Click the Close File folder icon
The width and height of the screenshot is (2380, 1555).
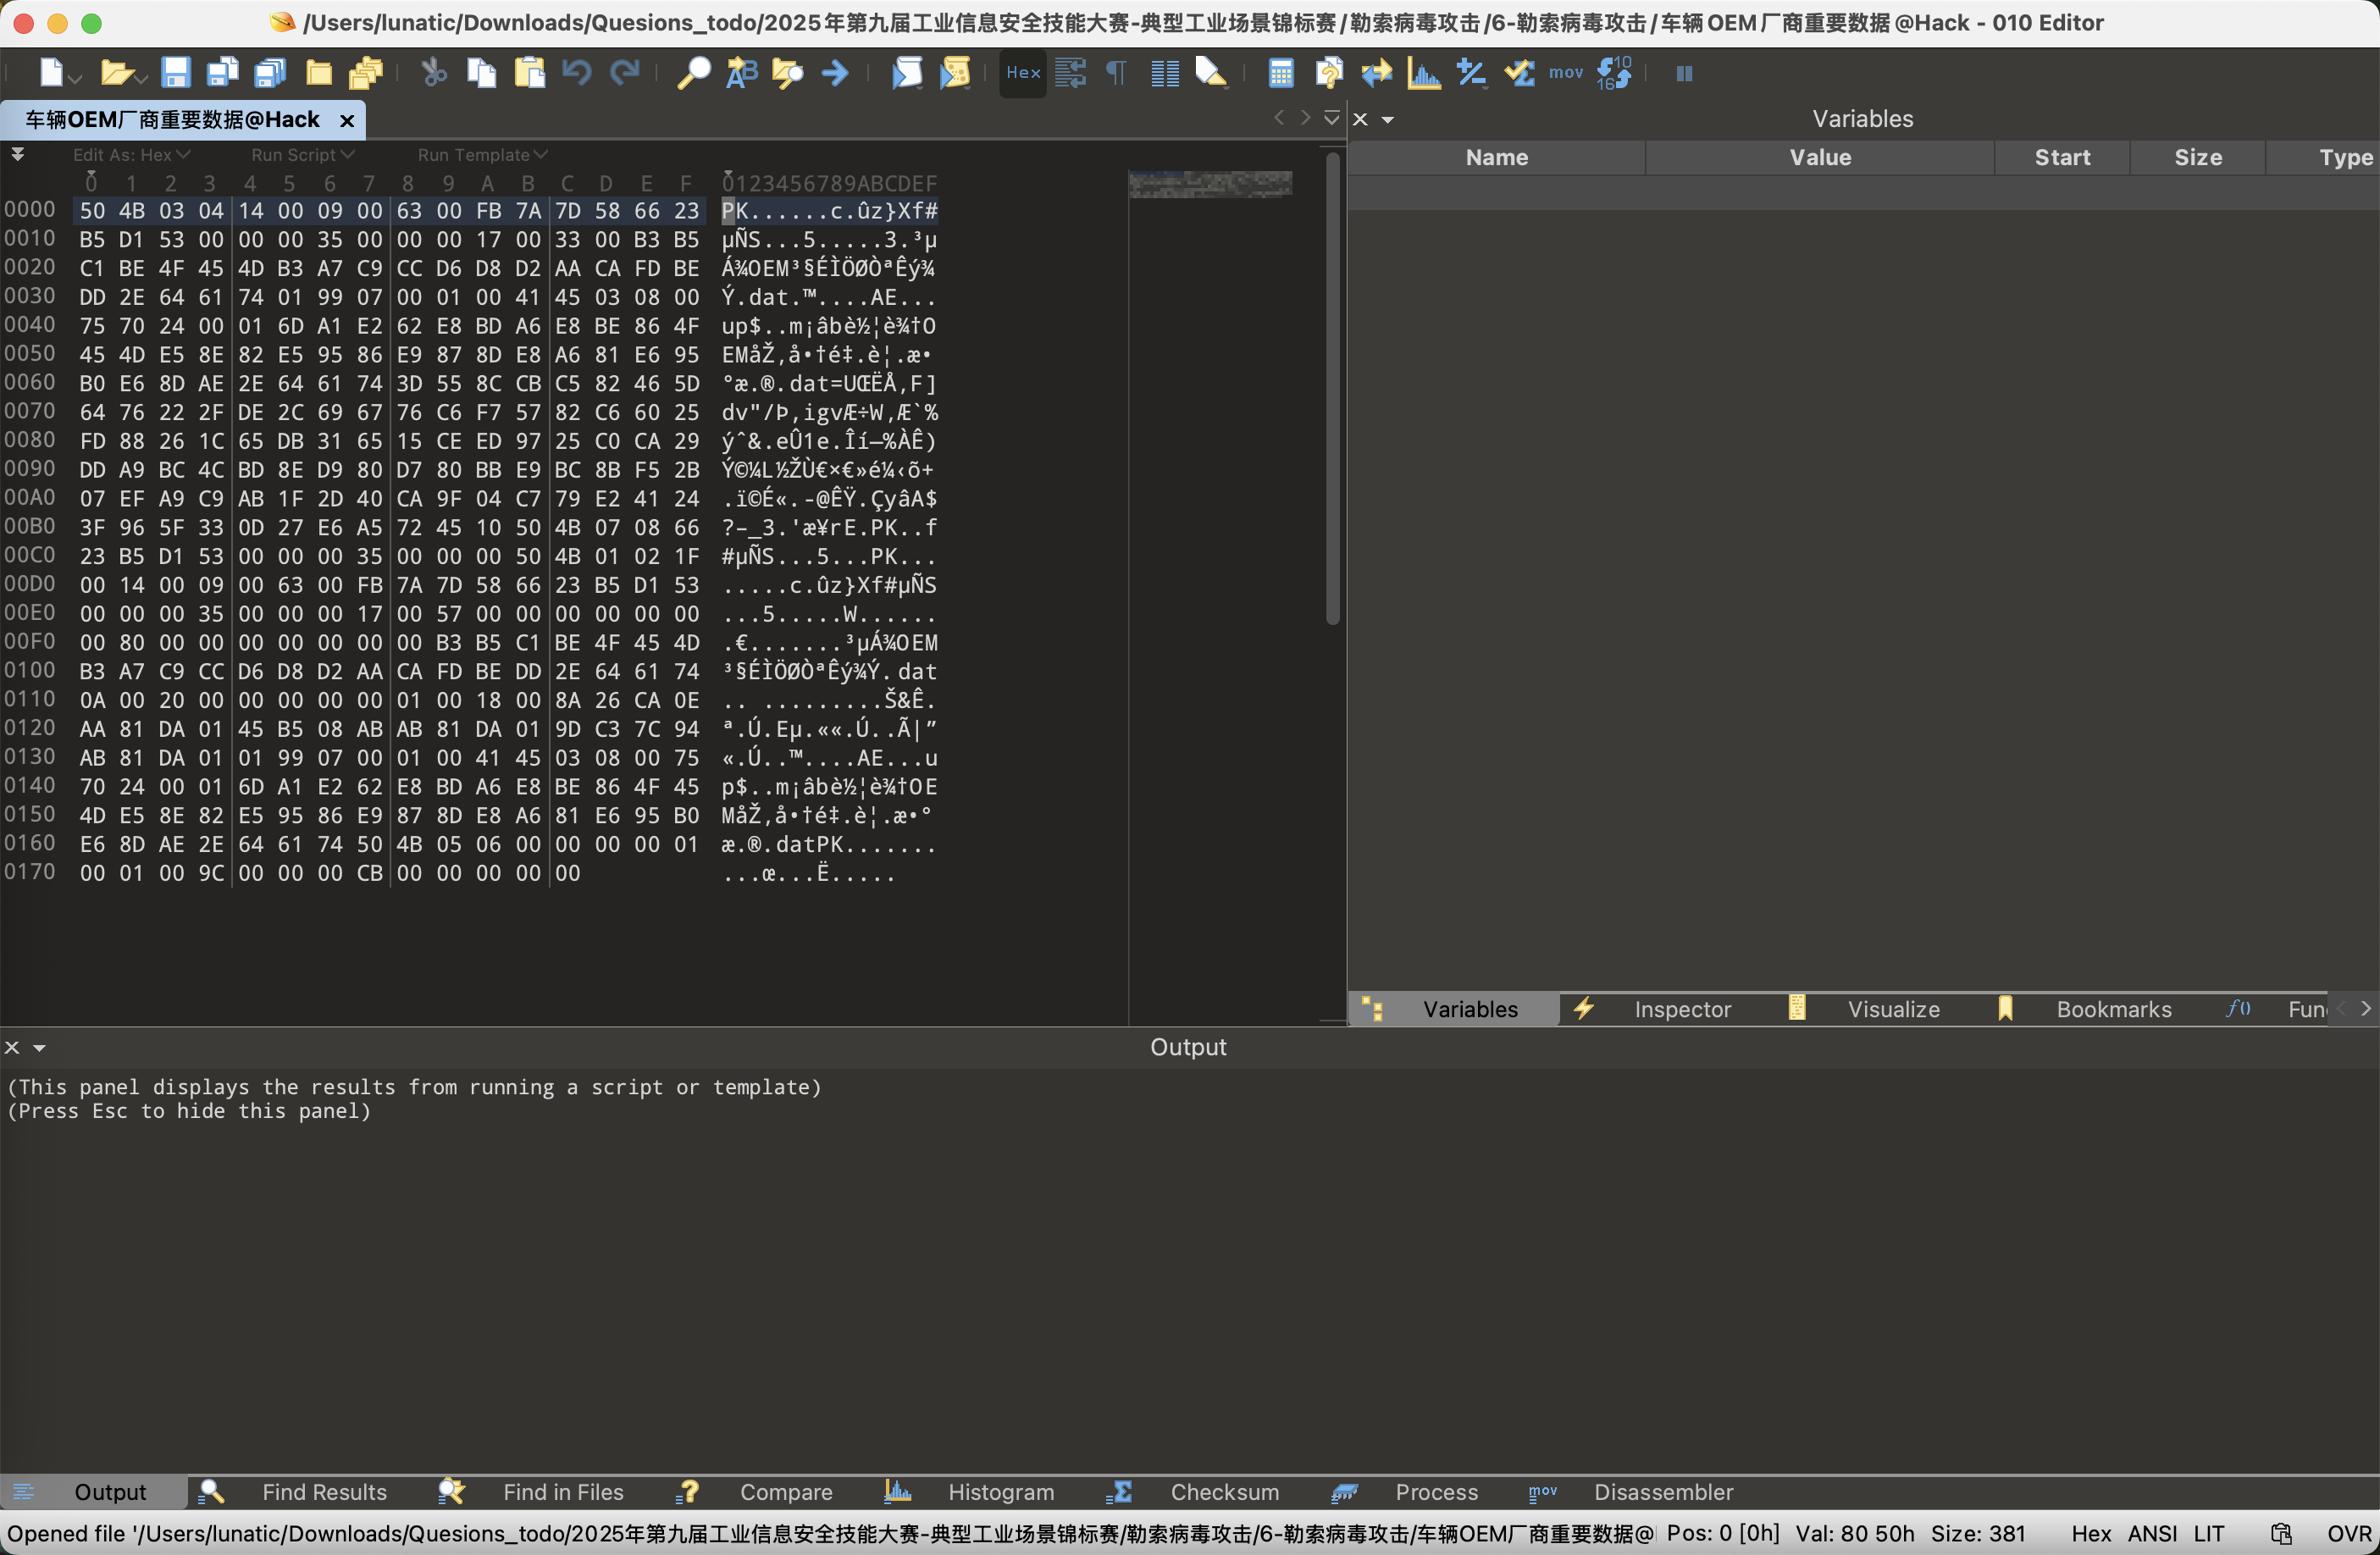pos(319,72)
